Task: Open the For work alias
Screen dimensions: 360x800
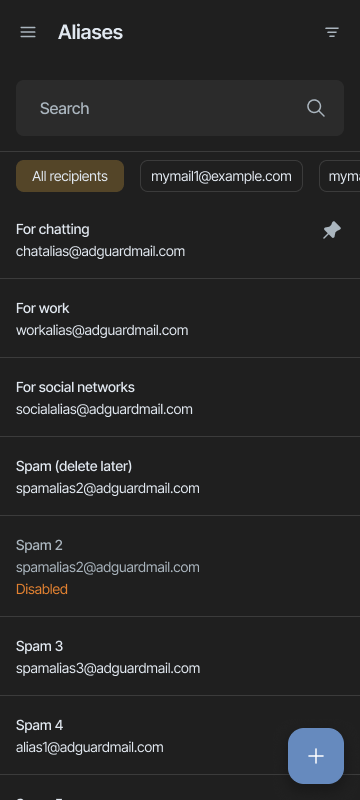Action: point(180,318)
